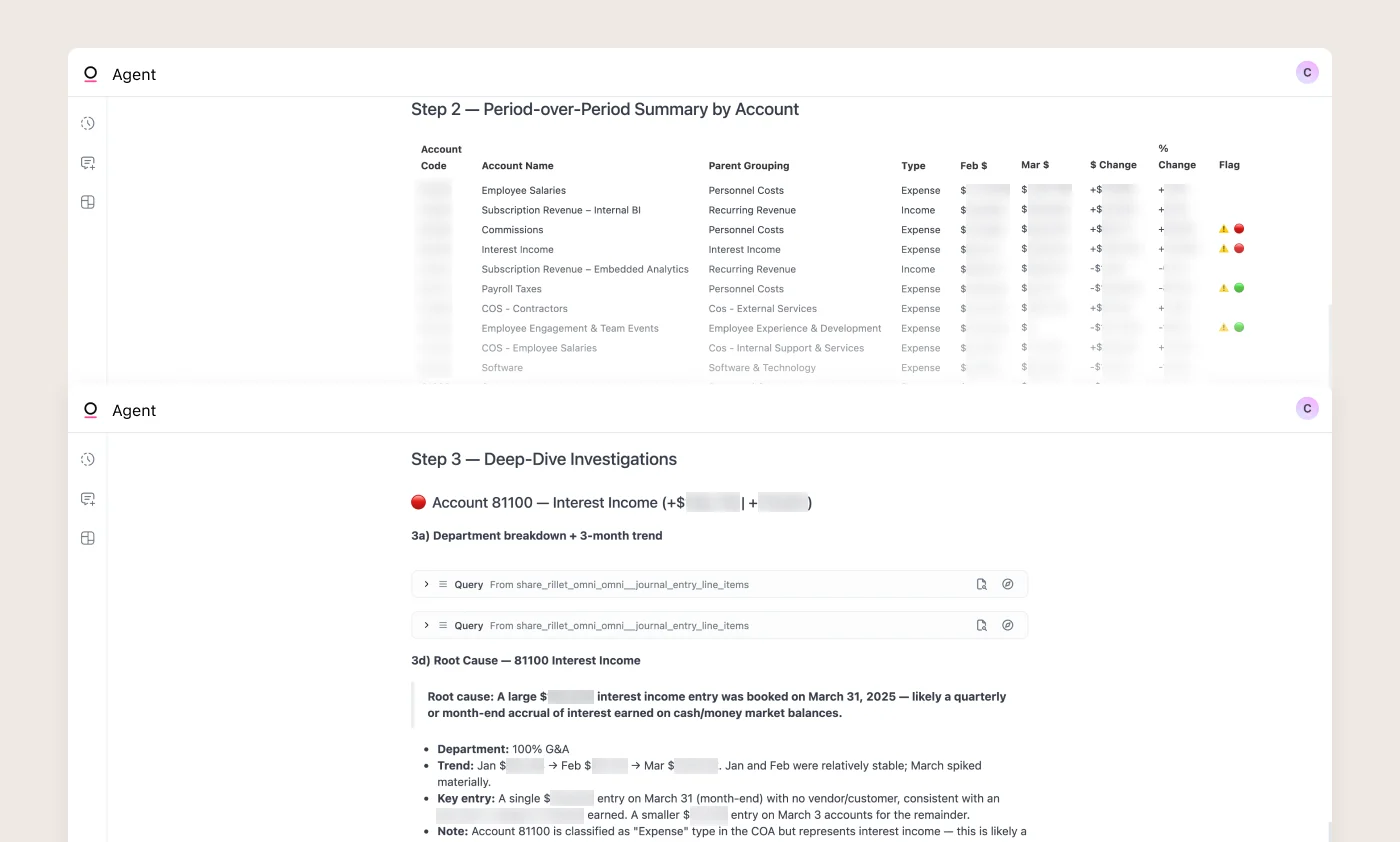Open history icon in lower sidebar
The width and height of the screenshot is (1400, 842).
88,459
